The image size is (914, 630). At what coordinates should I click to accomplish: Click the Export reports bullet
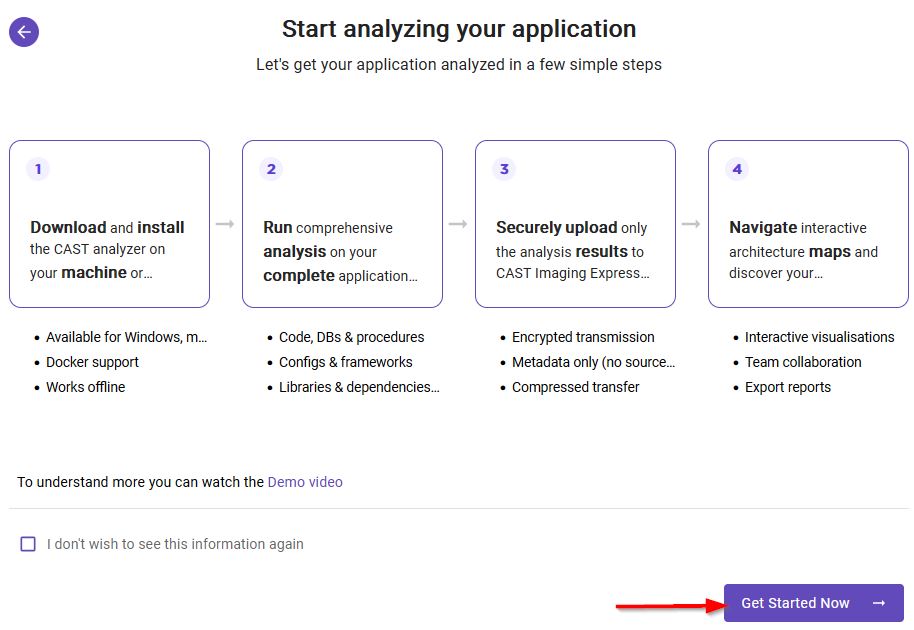(788, 387)
